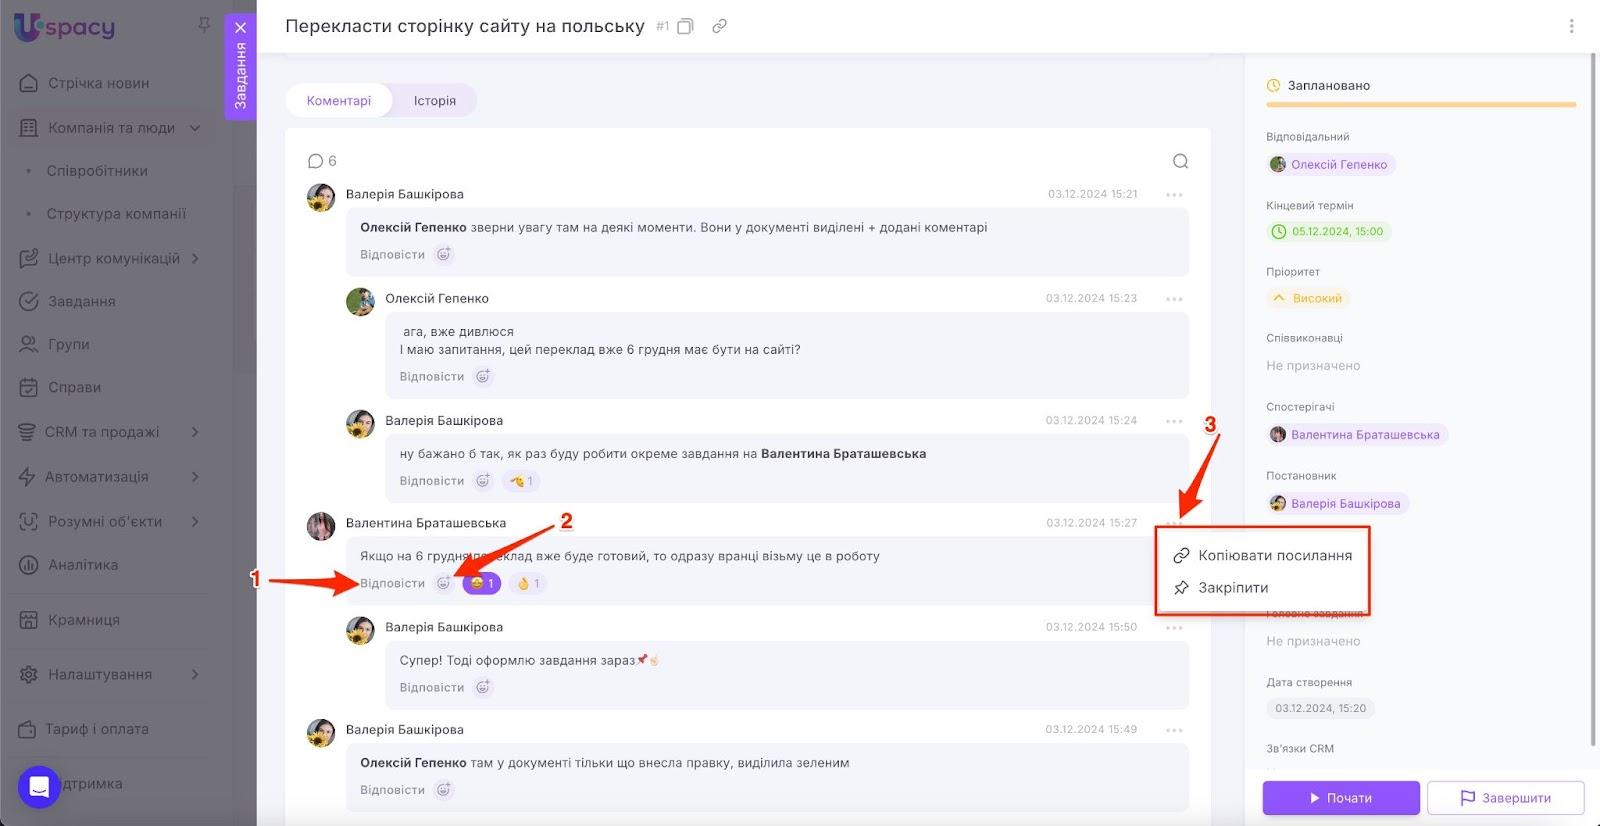1600x826 pixels.
Task: Click the Uspacy logo
Action: point(65,27)
